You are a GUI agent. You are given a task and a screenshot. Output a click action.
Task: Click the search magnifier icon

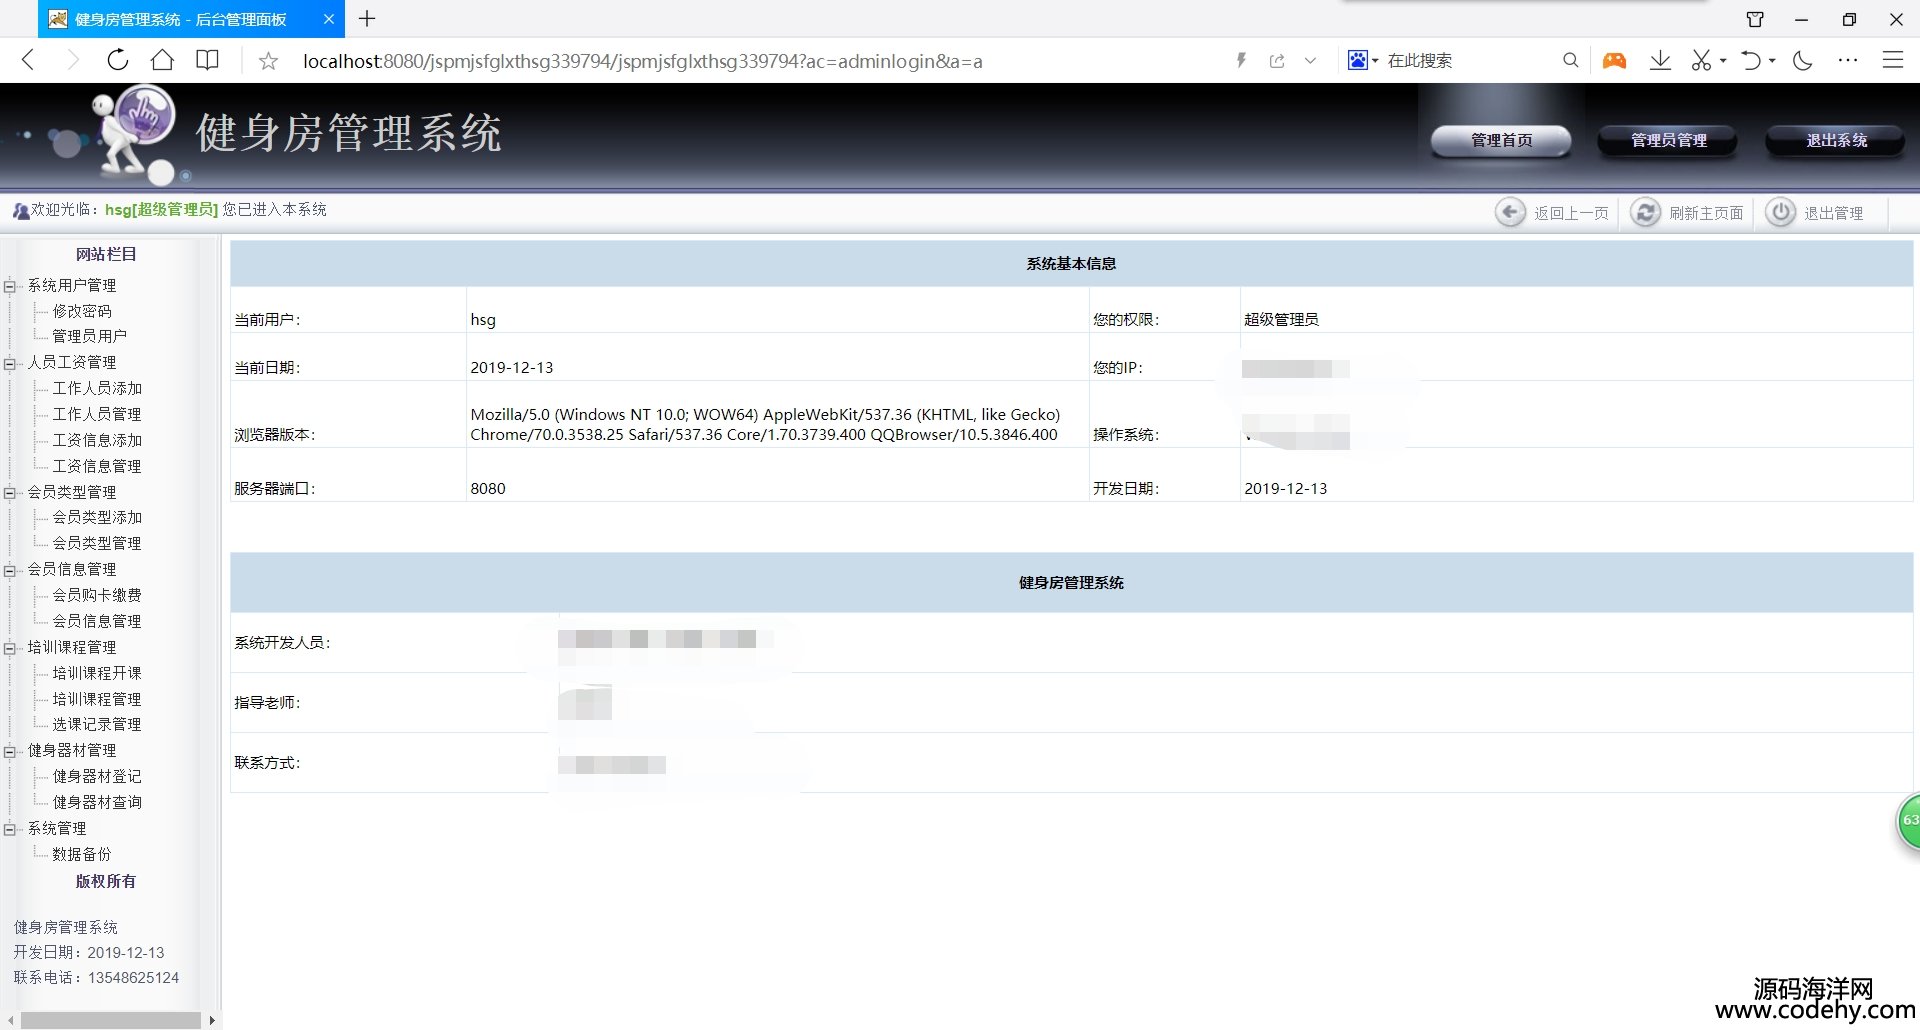pos(1570,60)
